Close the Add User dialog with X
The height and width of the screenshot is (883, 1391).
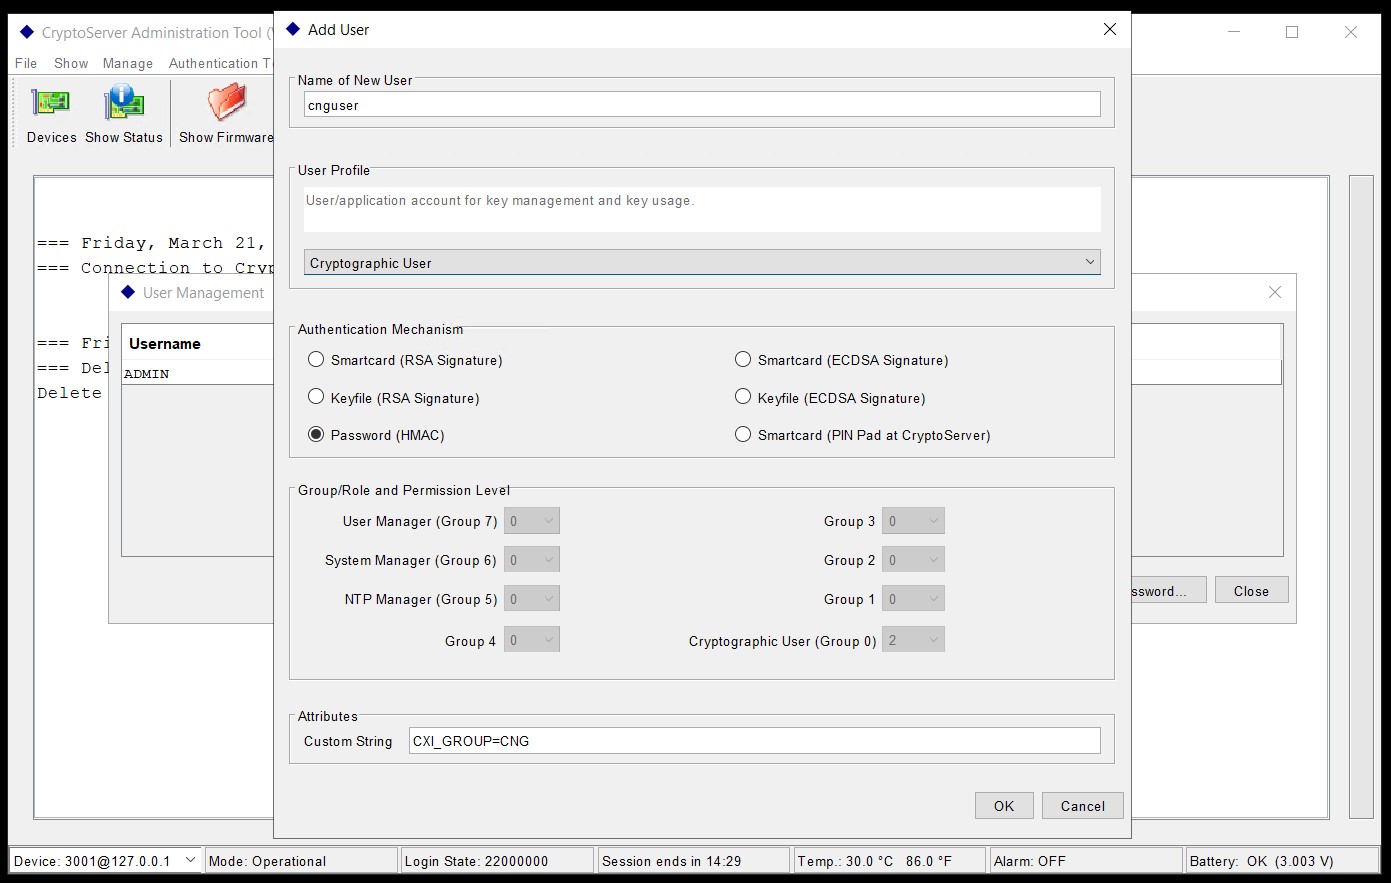[1110, 30]
